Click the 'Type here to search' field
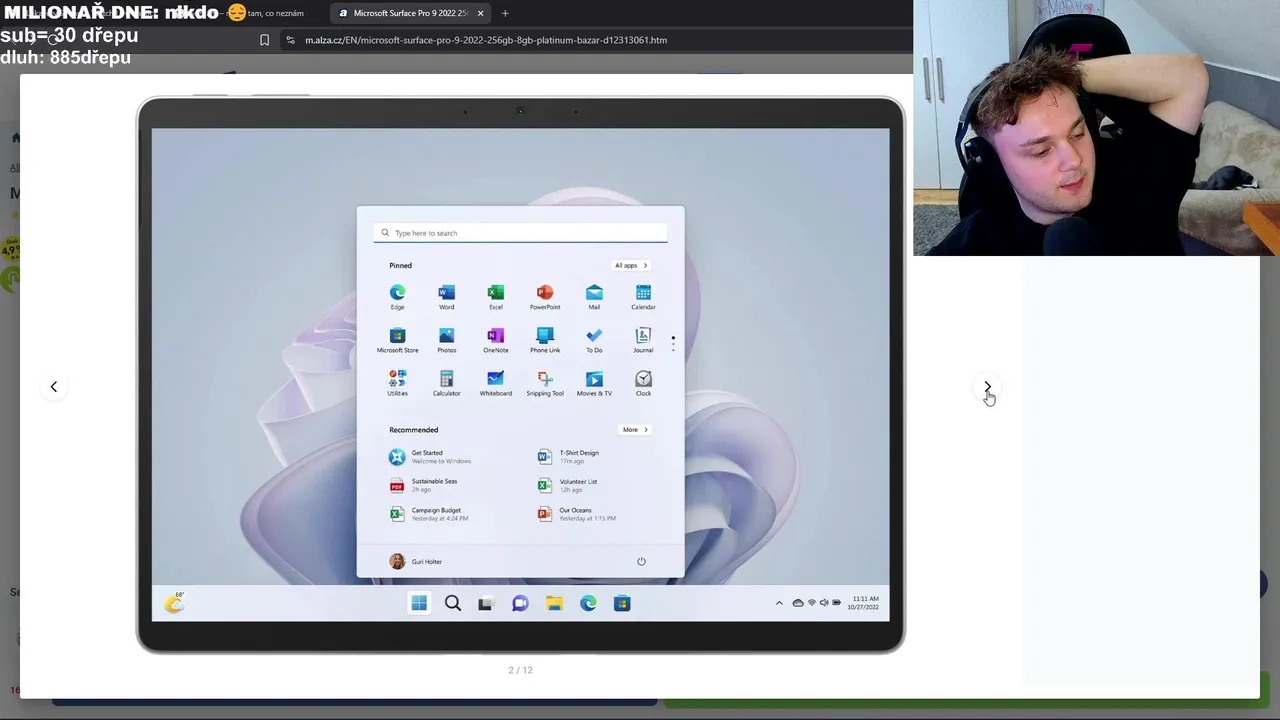The width and height of the screenshot is (1280, 720). [x=520, y=233]
